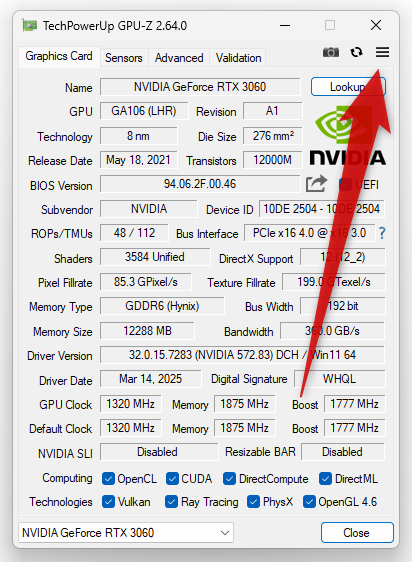Click the Lookup button

tap(348, 87)
